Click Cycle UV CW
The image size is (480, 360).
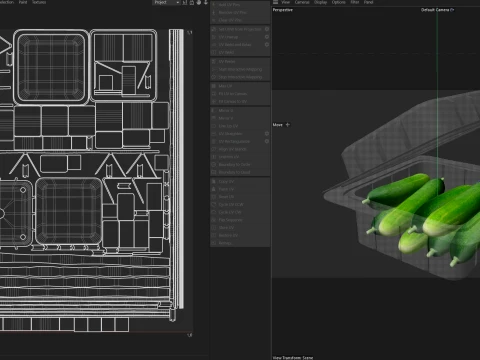(240, 212)
